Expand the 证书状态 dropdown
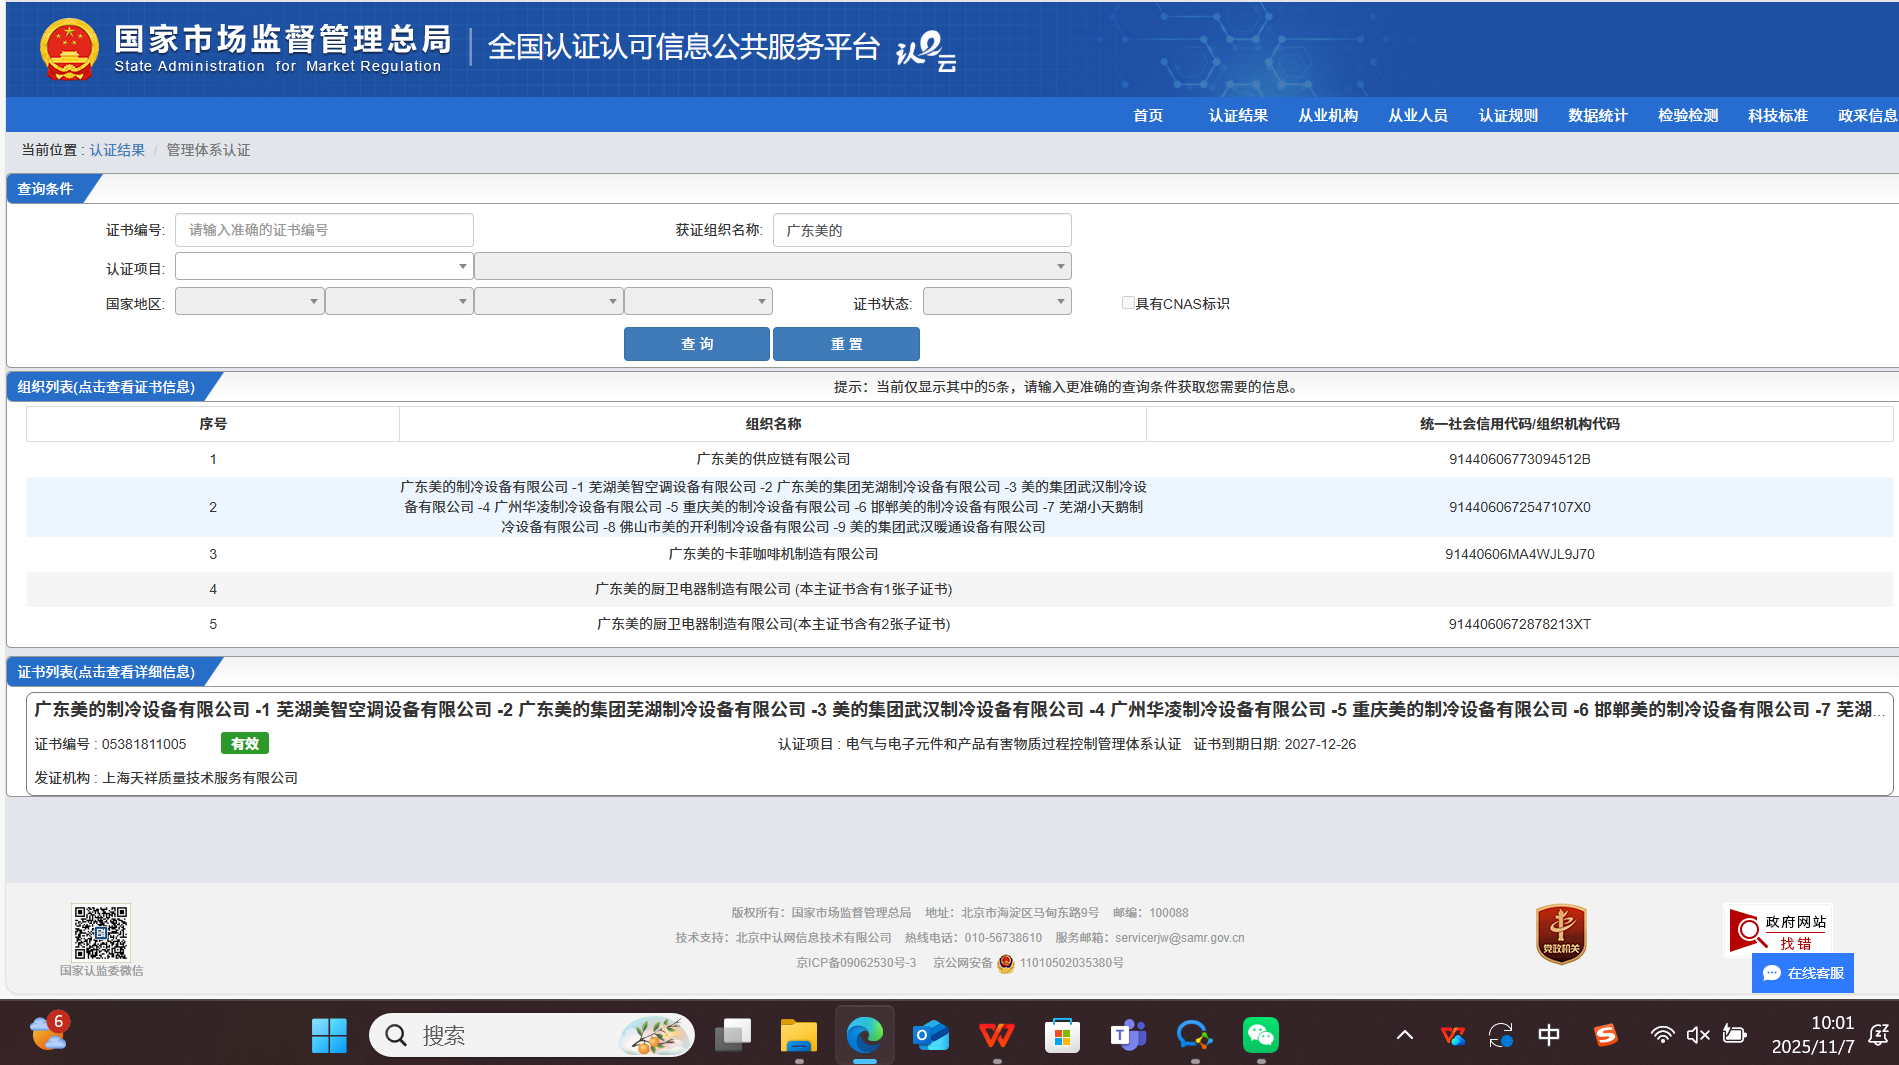1899x1065 pixels. pos(996,302)
